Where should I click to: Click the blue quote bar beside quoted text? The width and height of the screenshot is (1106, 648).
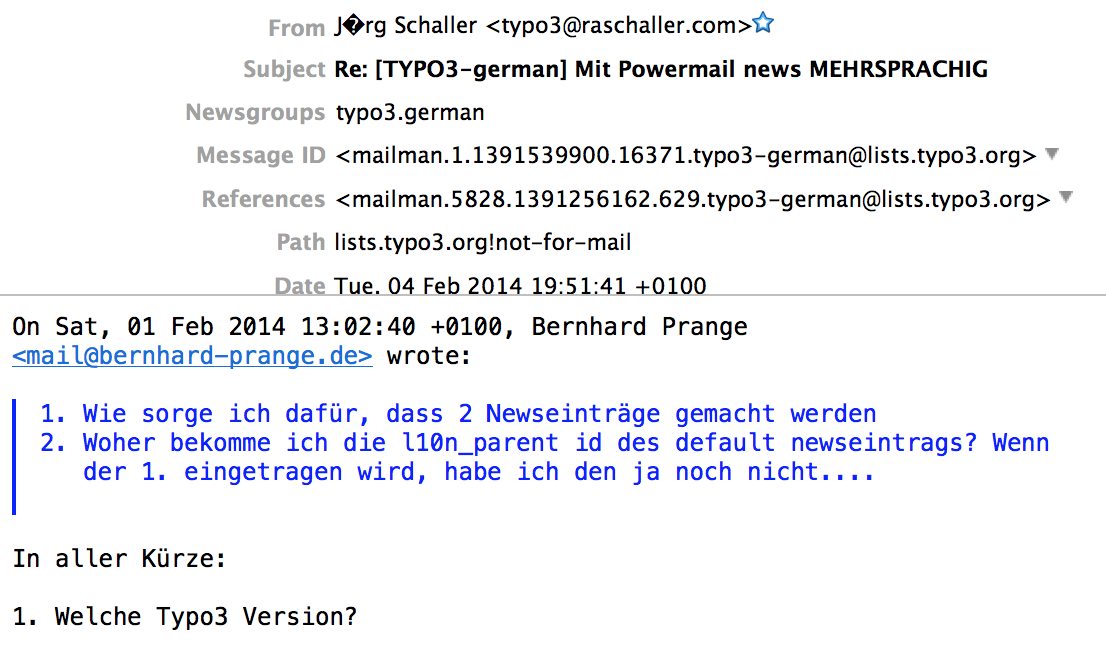pos(14,457)
